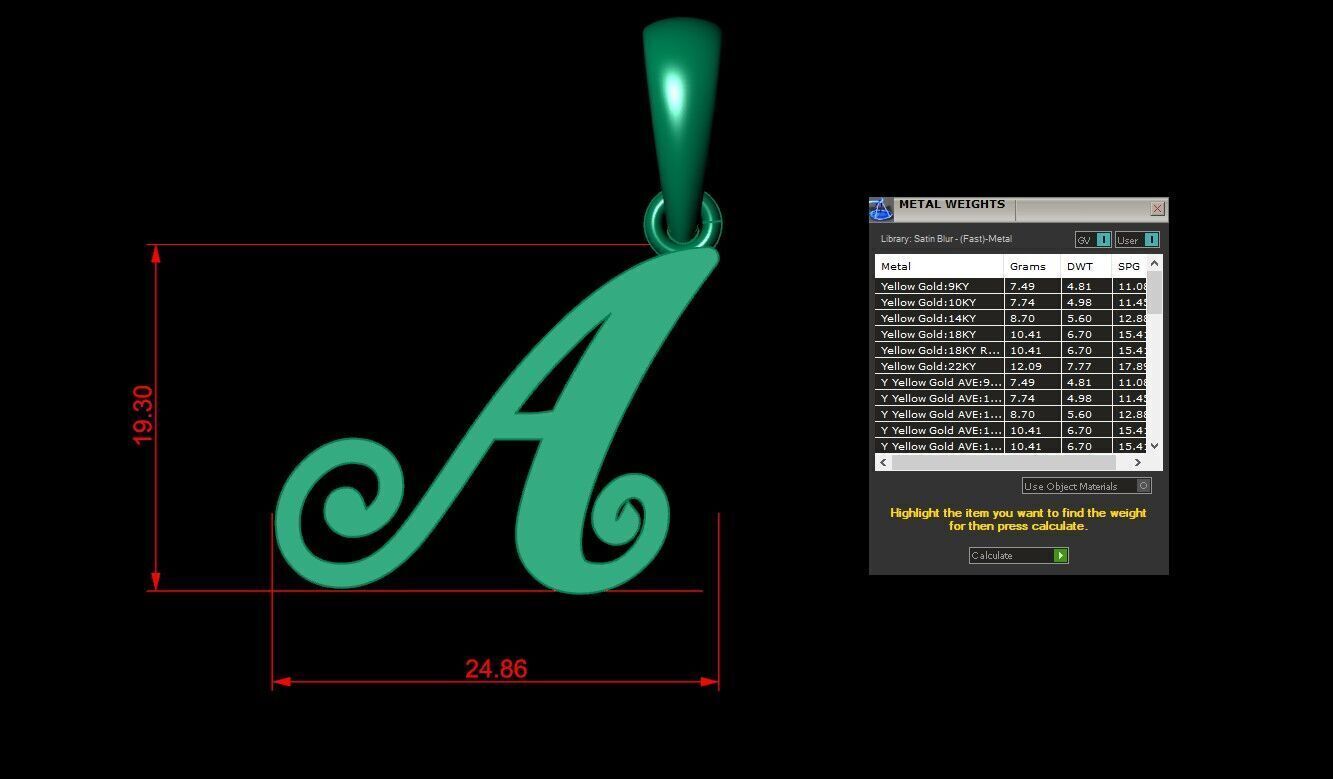Viewport: 1333px width, 779px height.
Task: Click the 7.77 DWT cell
Action: point(1086,366)
